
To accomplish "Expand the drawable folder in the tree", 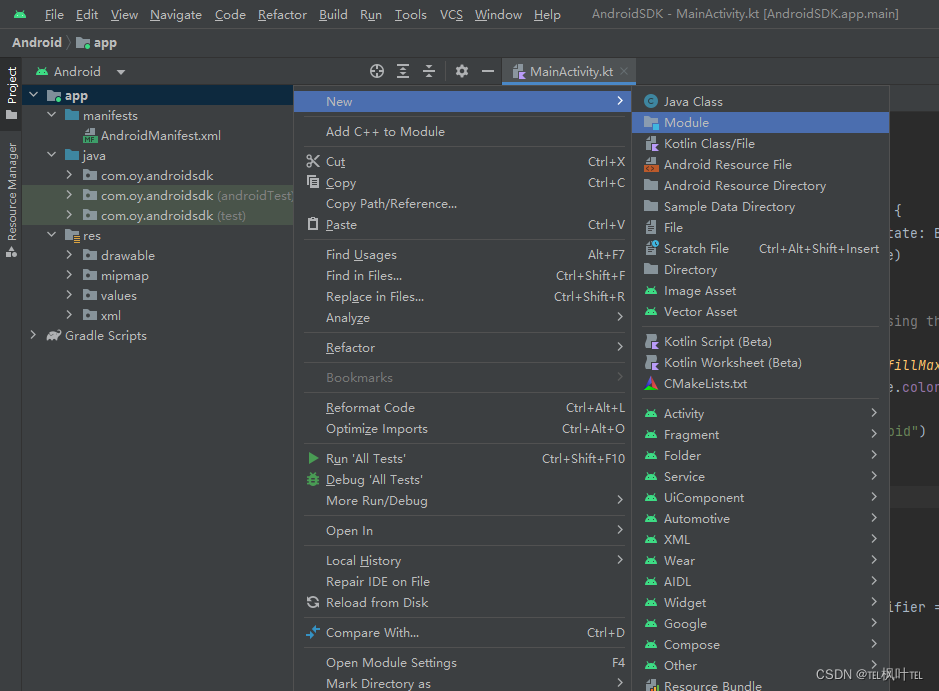I will (x=67, y=255).
